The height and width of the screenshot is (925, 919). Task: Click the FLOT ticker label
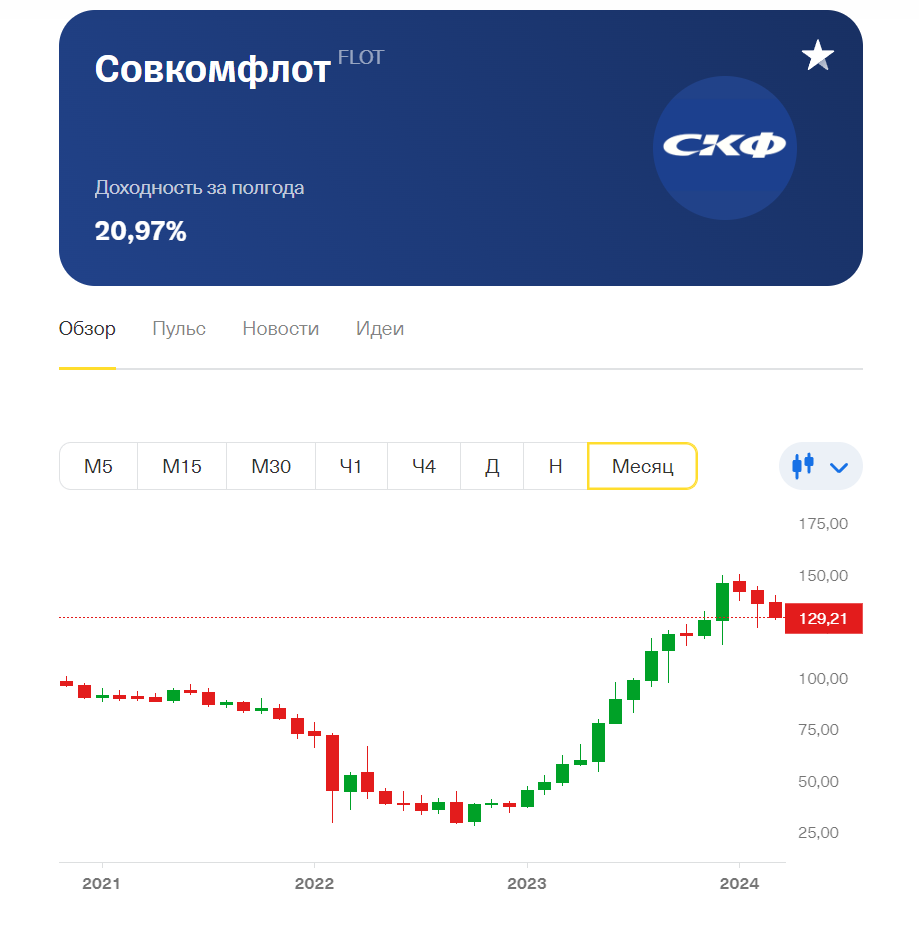coord(361,57)
